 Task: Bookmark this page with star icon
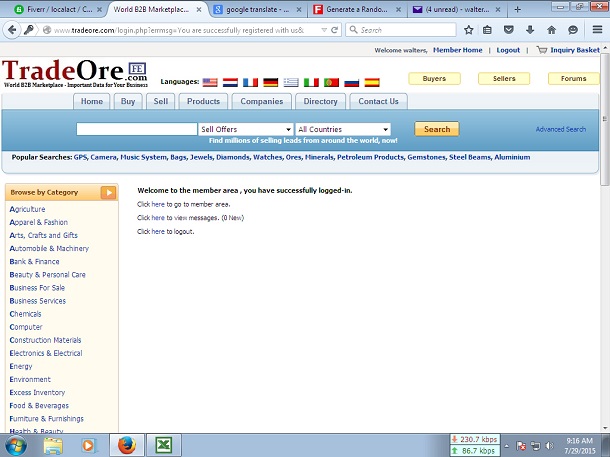(x=468, y=30)
